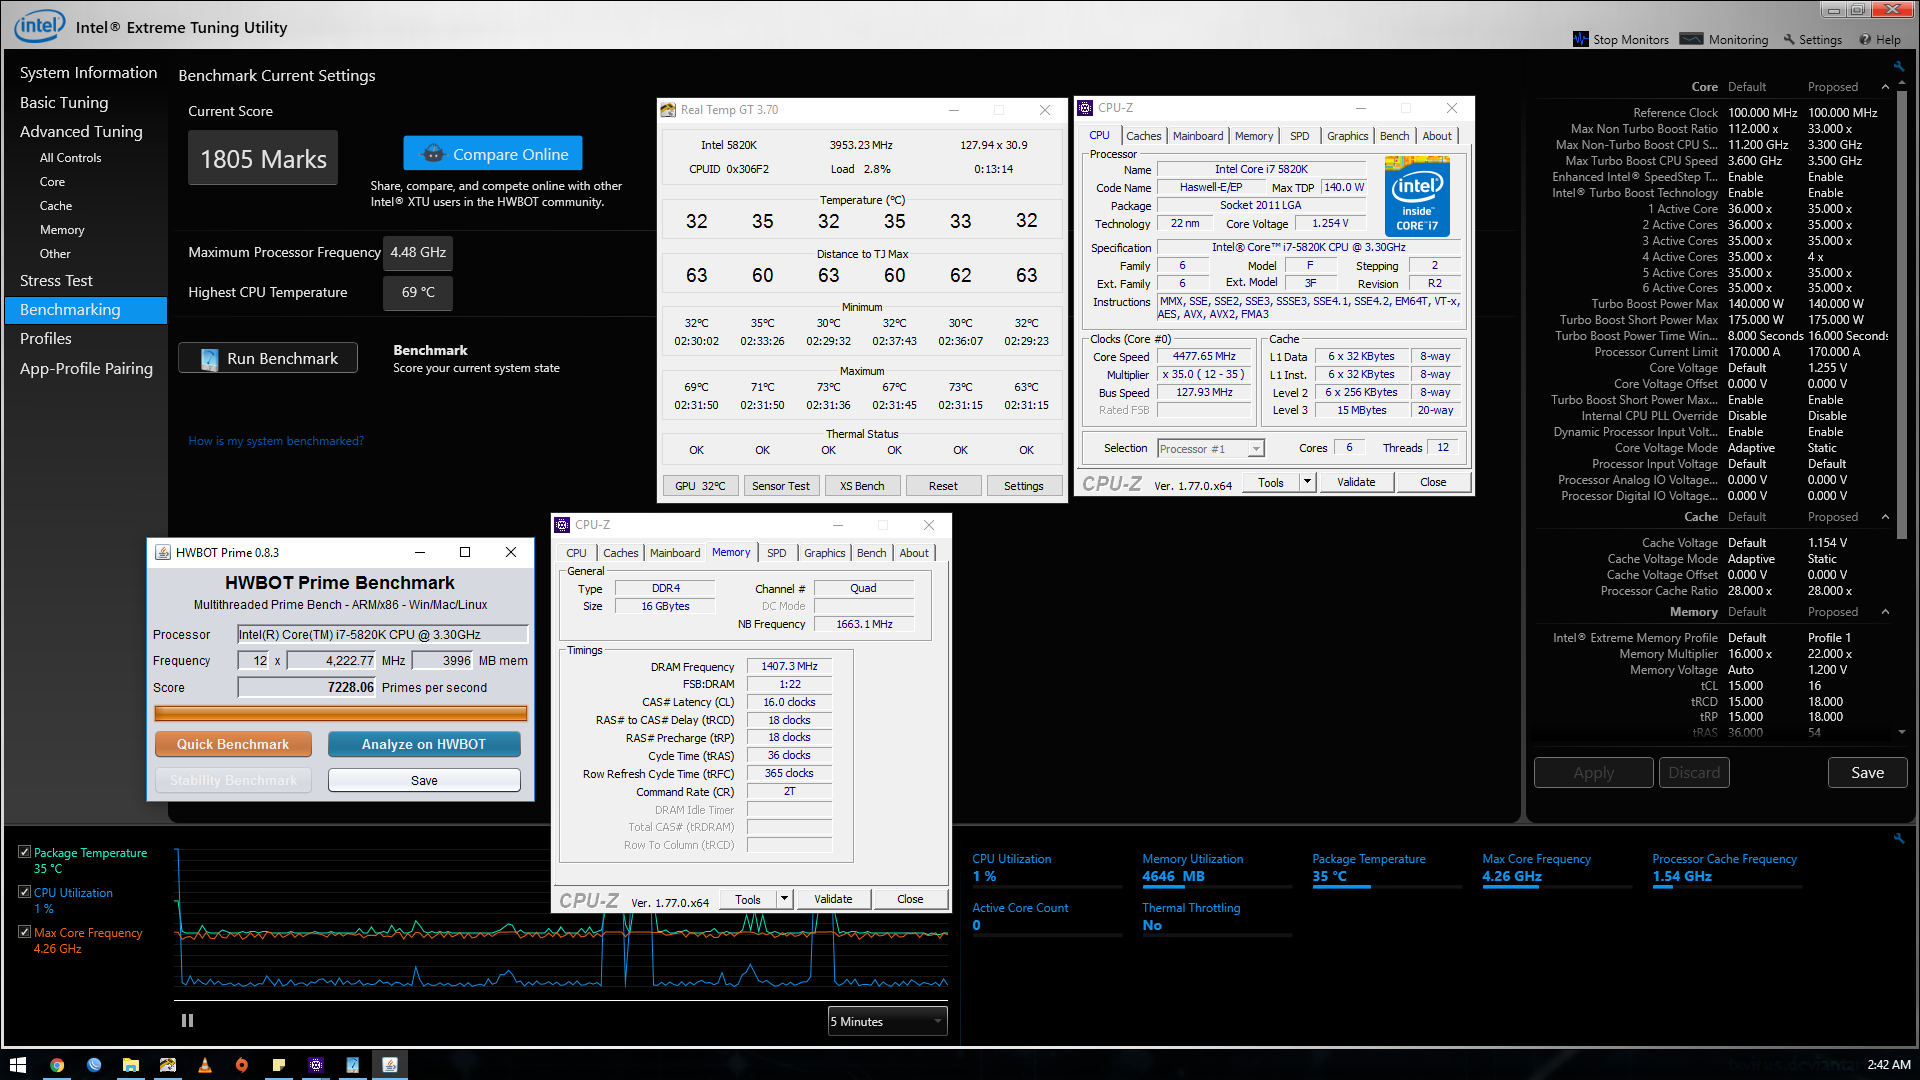The height and width of the screenshot is (1080, 1920).
Task: Click Sensor Test in Real Temp
Action: click(781, 486)
